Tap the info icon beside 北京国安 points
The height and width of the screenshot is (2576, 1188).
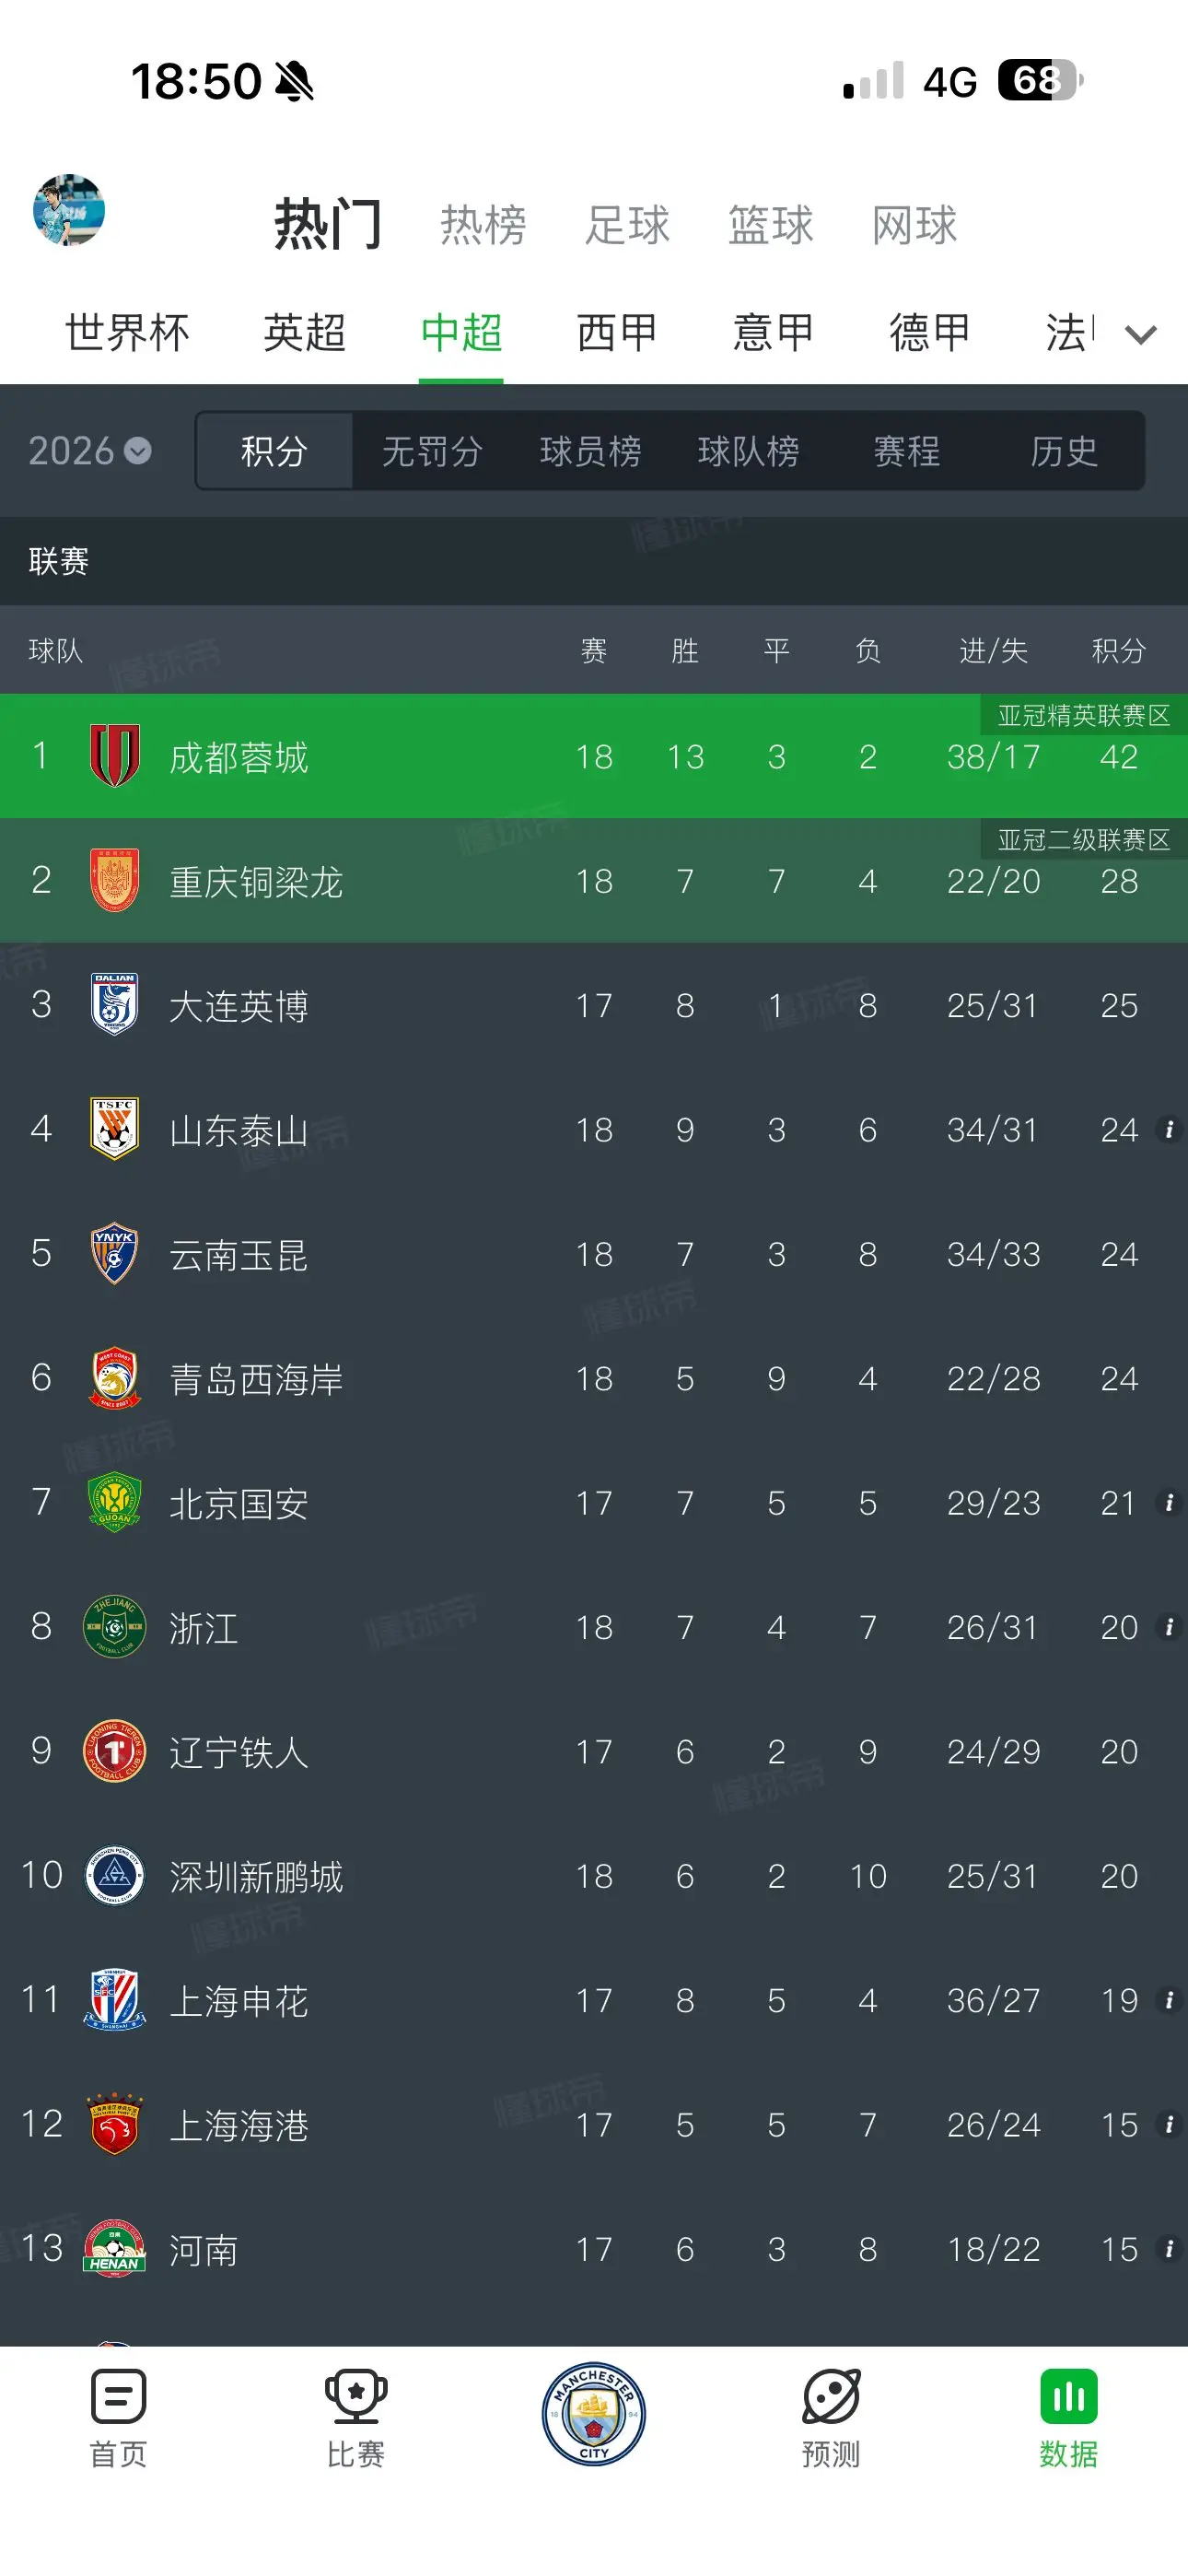(1168, 1503)
